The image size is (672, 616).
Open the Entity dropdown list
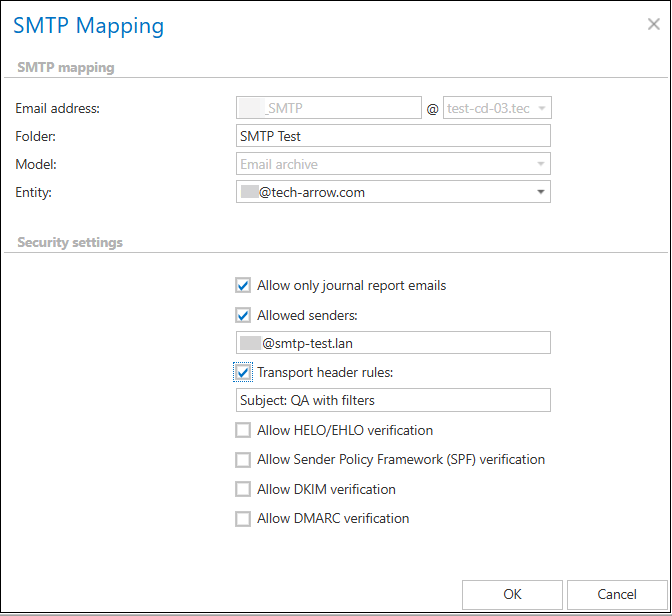tap(540, 192)
